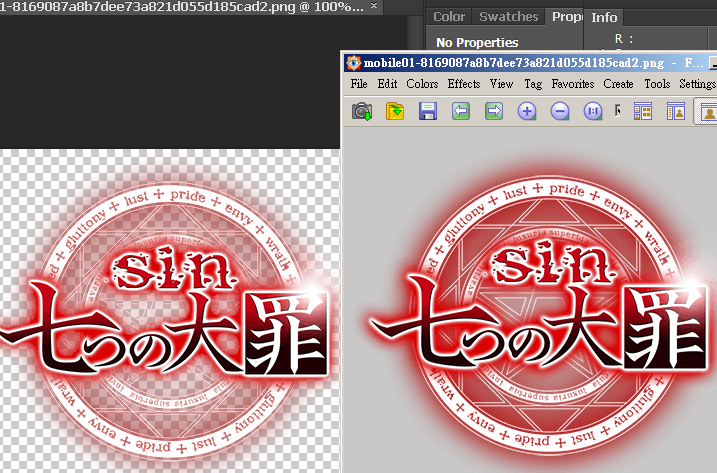Open the View menu in FastStone
Image resolution: width=717 pixels, height=473 pixels.
502,84
